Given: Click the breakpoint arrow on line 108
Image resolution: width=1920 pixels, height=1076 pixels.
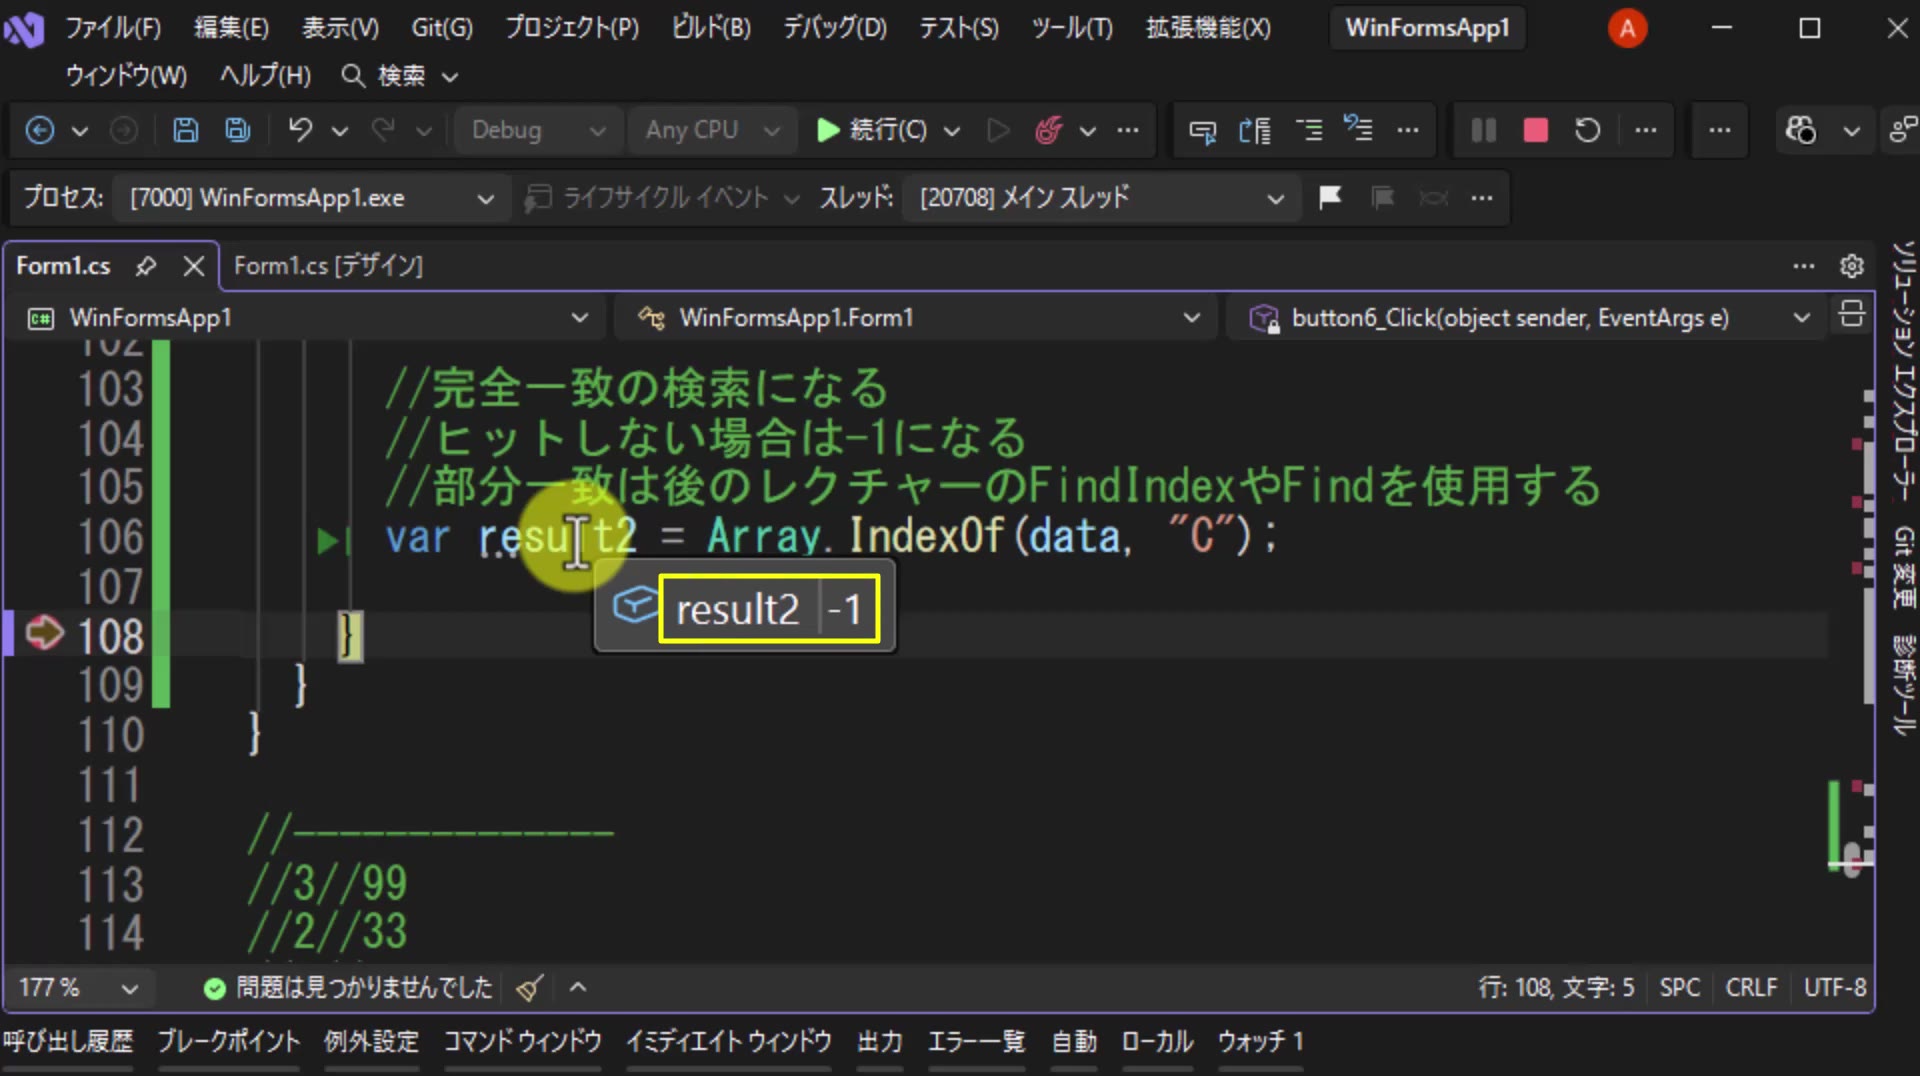Looking at the screenshot, I should click(44, 633).
